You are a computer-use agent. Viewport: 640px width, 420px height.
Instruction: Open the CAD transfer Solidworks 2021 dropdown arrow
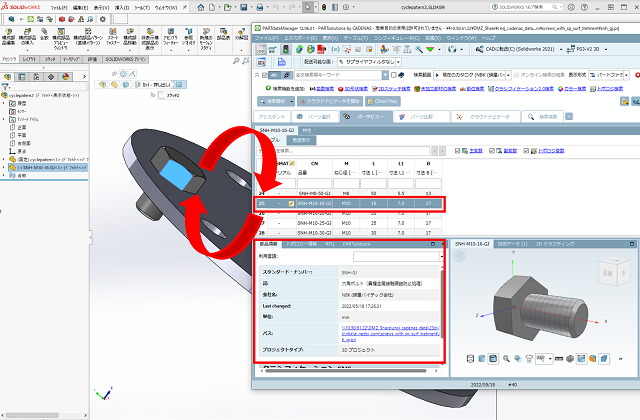pyautogui.click(x=561, y=49)
